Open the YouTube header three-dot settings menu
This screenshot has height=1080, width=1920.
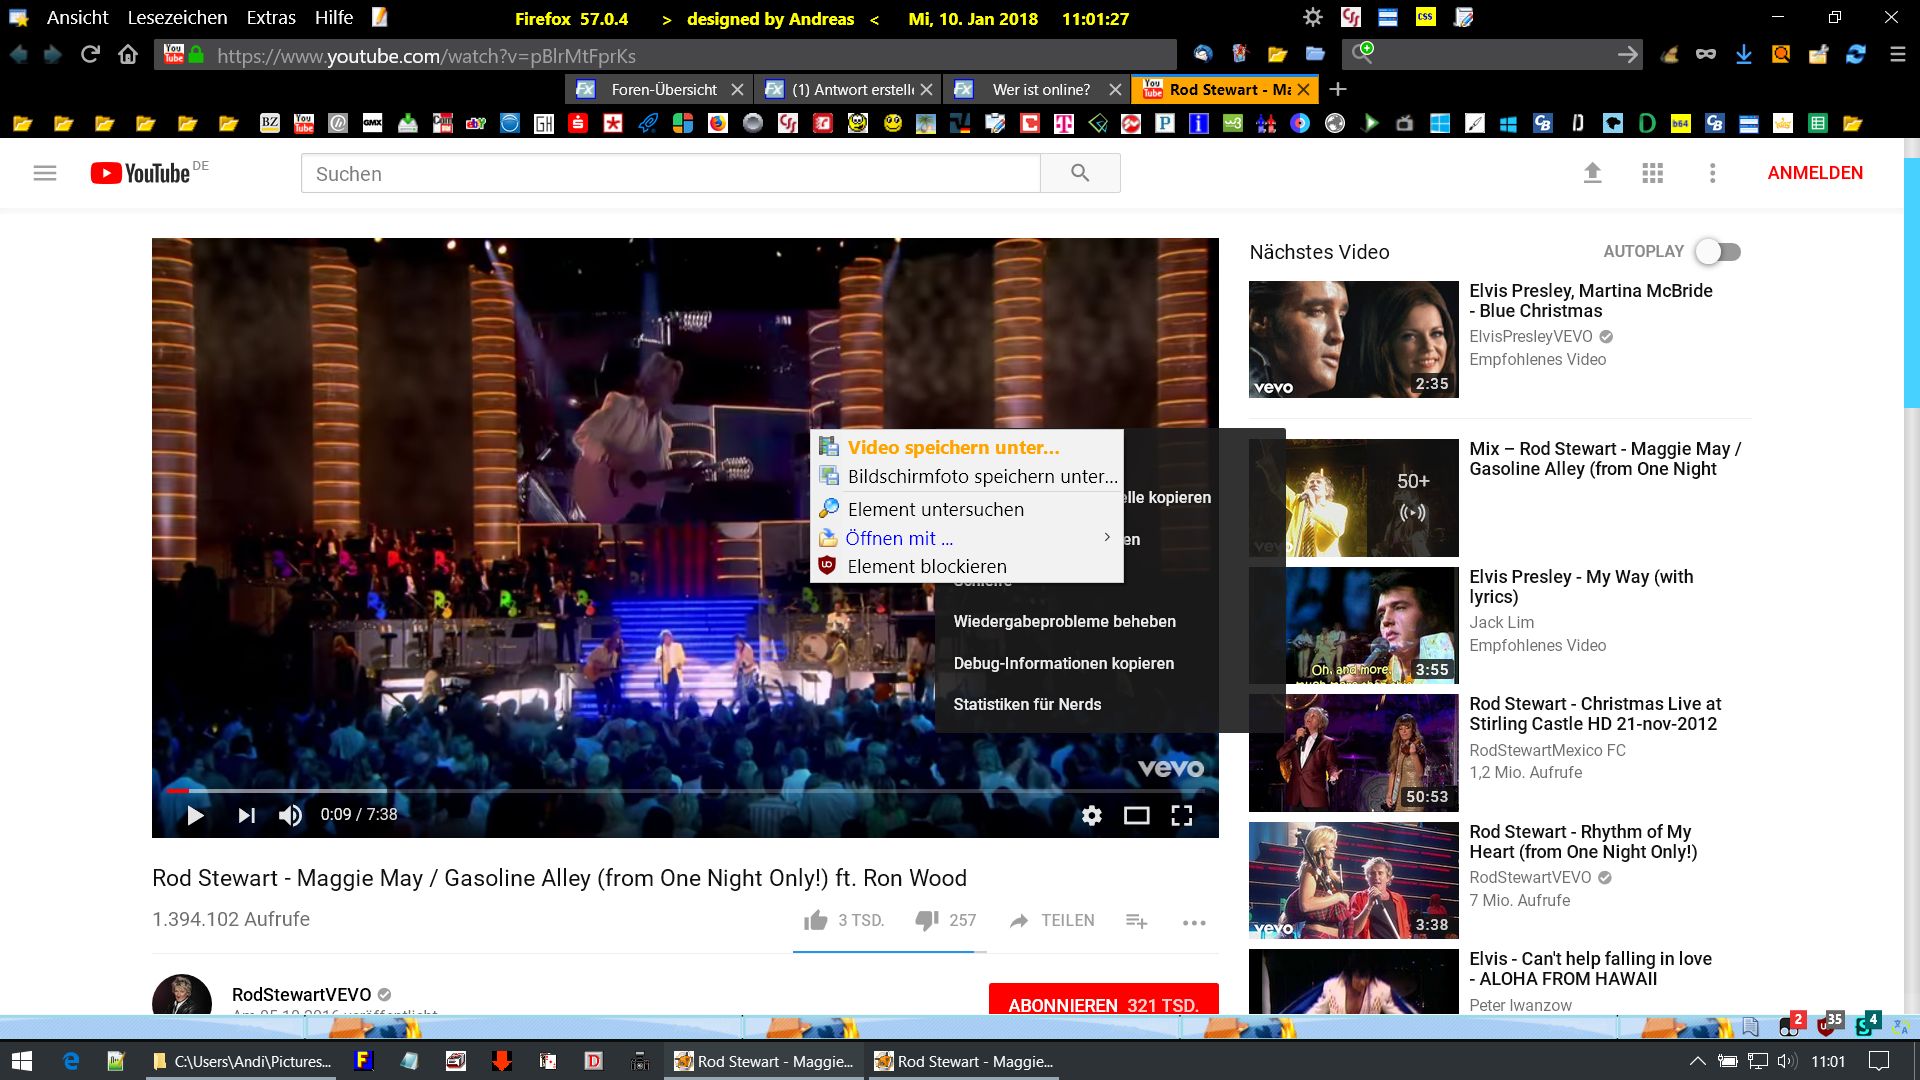pos(1712,173)
